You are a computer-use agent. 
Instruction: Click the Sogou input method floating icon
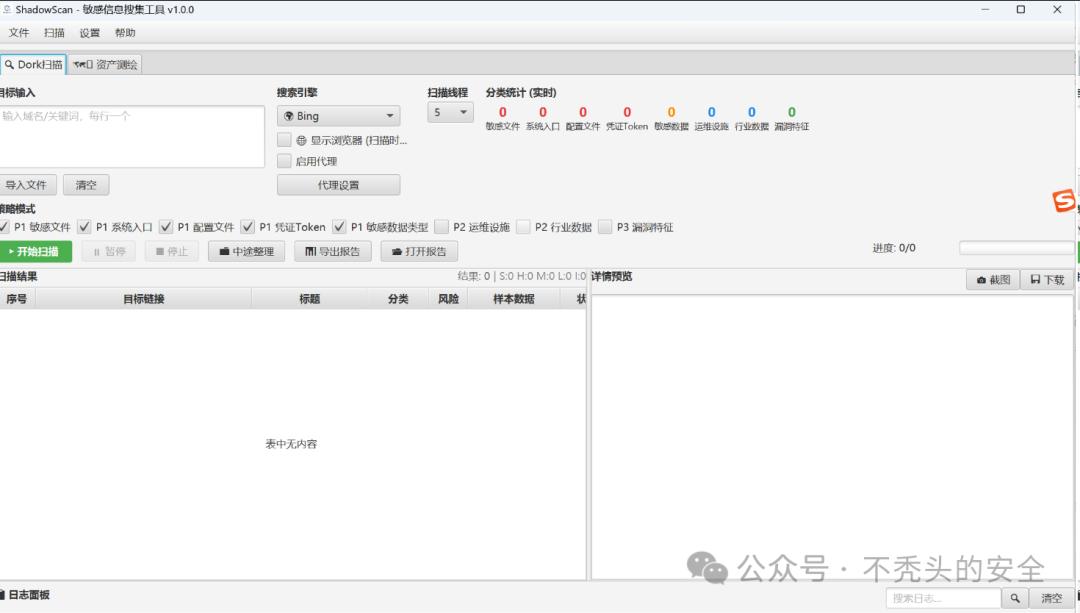(x=1063, y=200)
